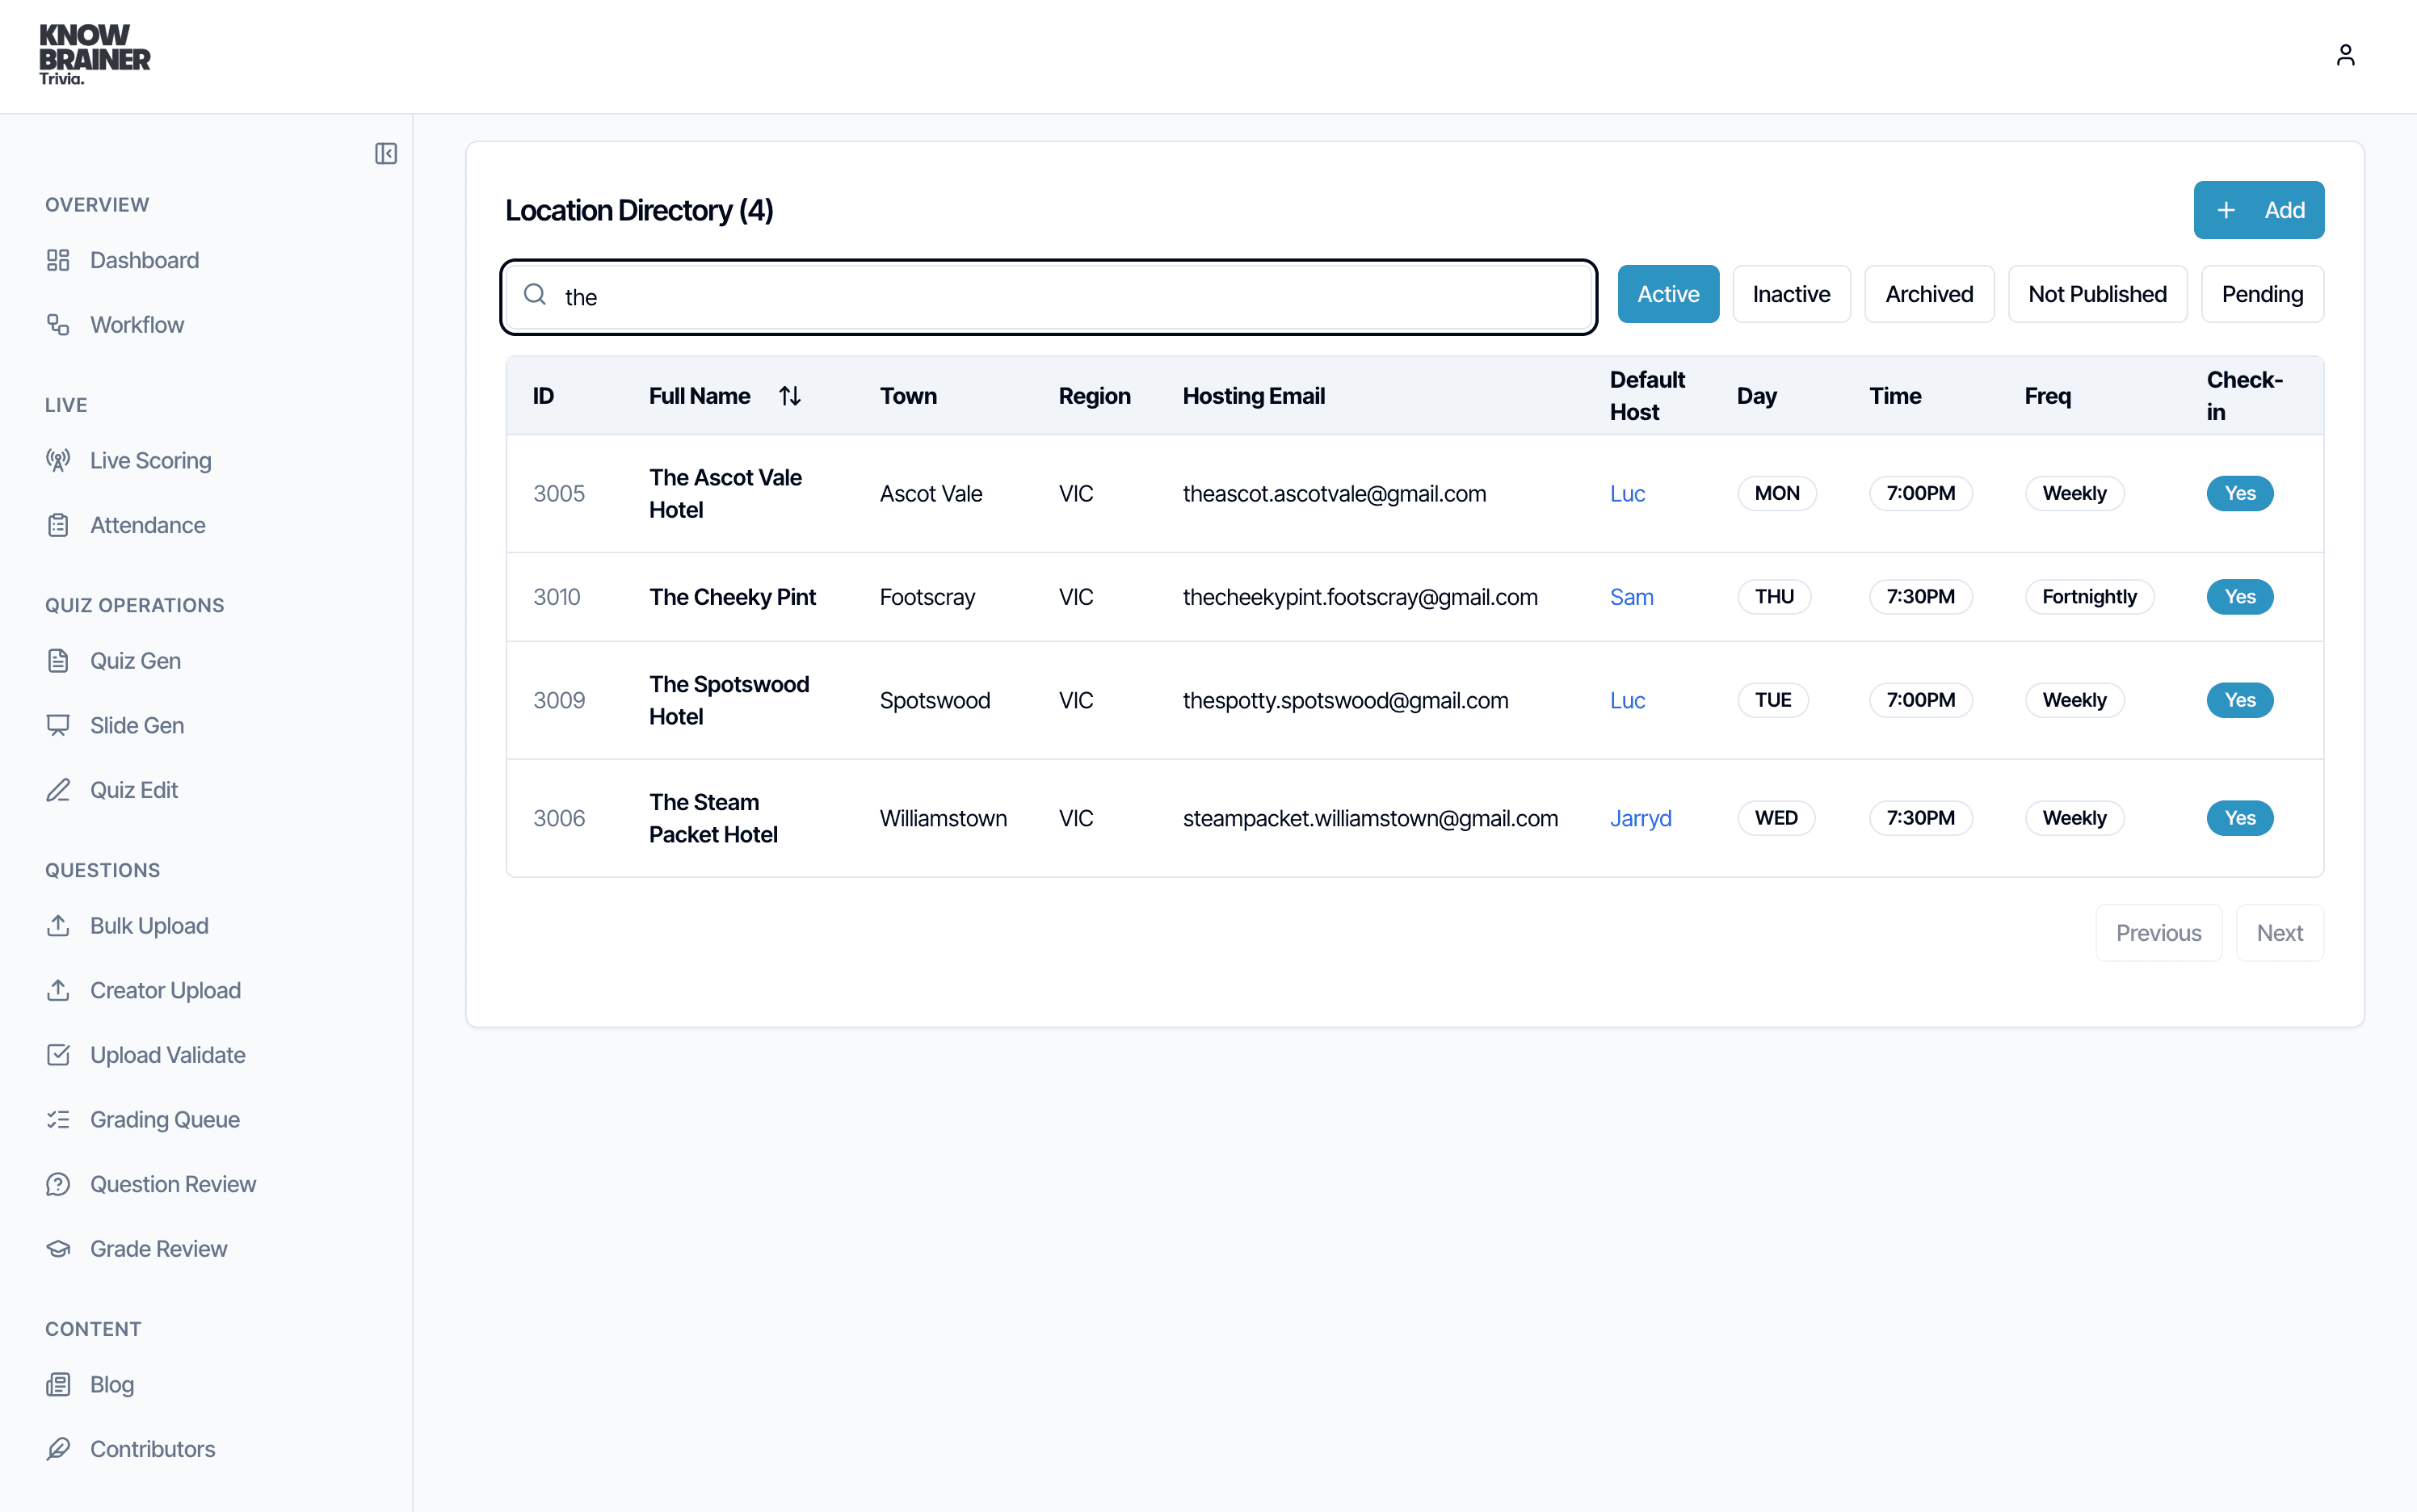Go to Next page

(x=2279, y=933)
